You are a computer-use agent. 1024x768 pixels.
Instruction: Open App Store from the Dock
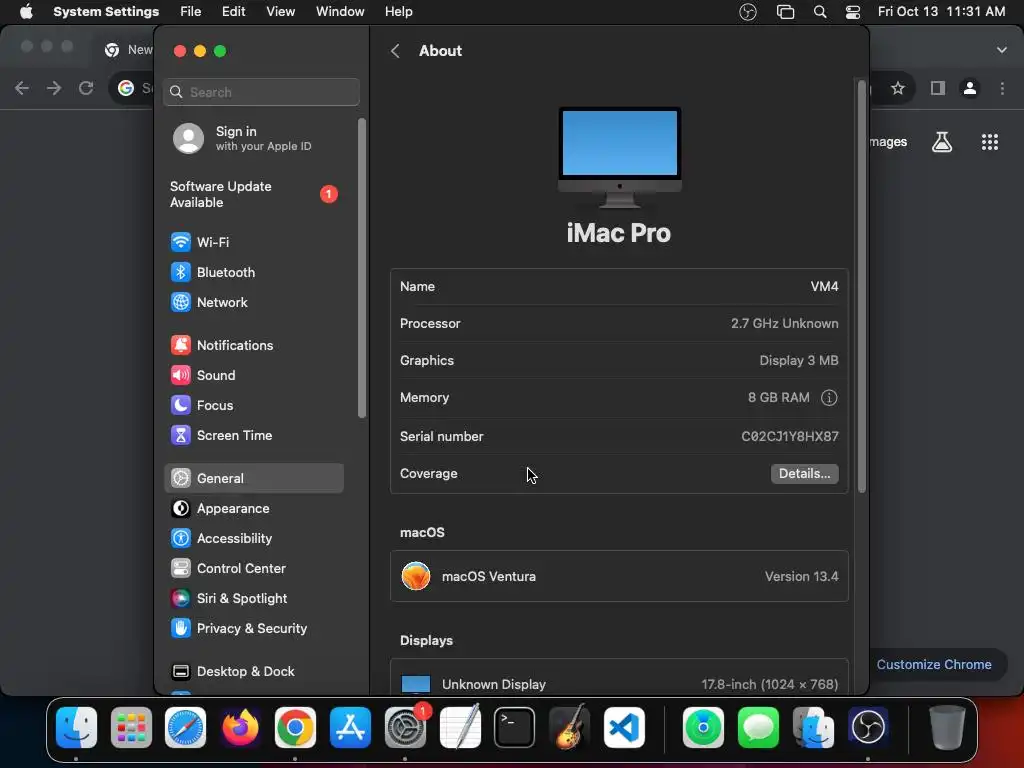350,728
